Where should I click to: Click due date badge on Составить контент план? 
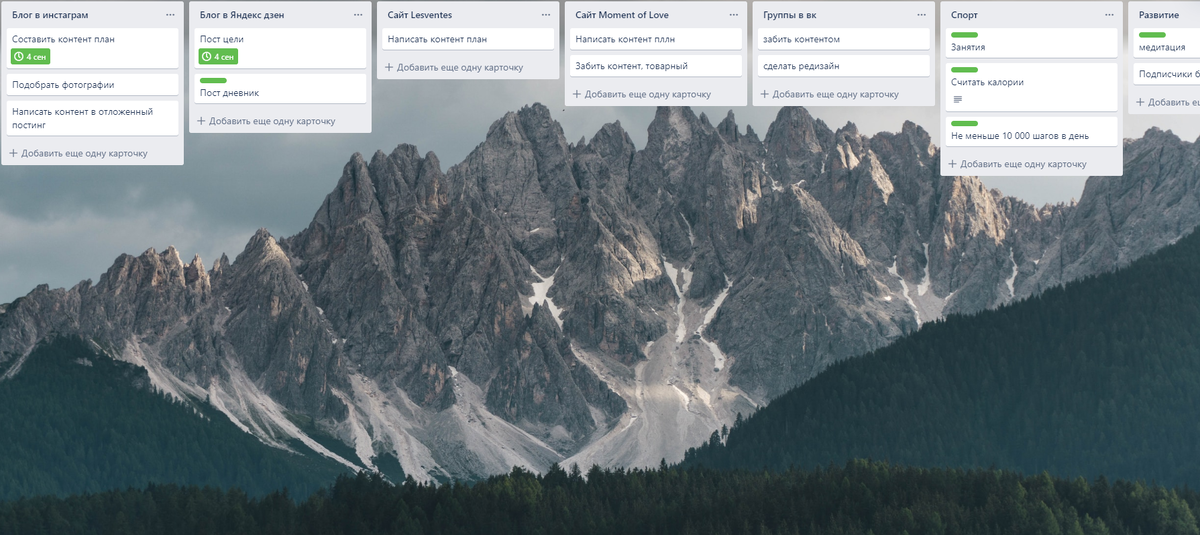pos(30,57)
